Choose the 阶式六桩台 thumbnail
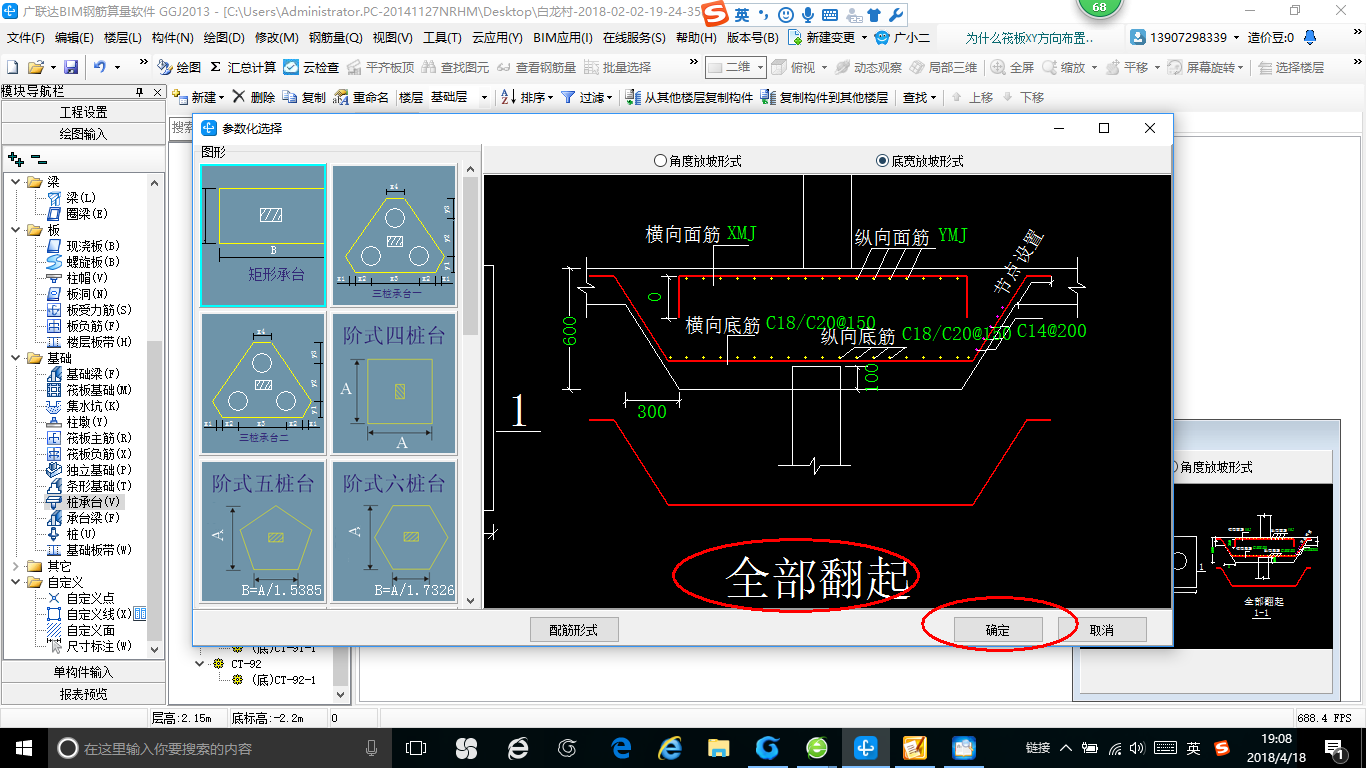The image size is (1366, 768). (394, 531)
